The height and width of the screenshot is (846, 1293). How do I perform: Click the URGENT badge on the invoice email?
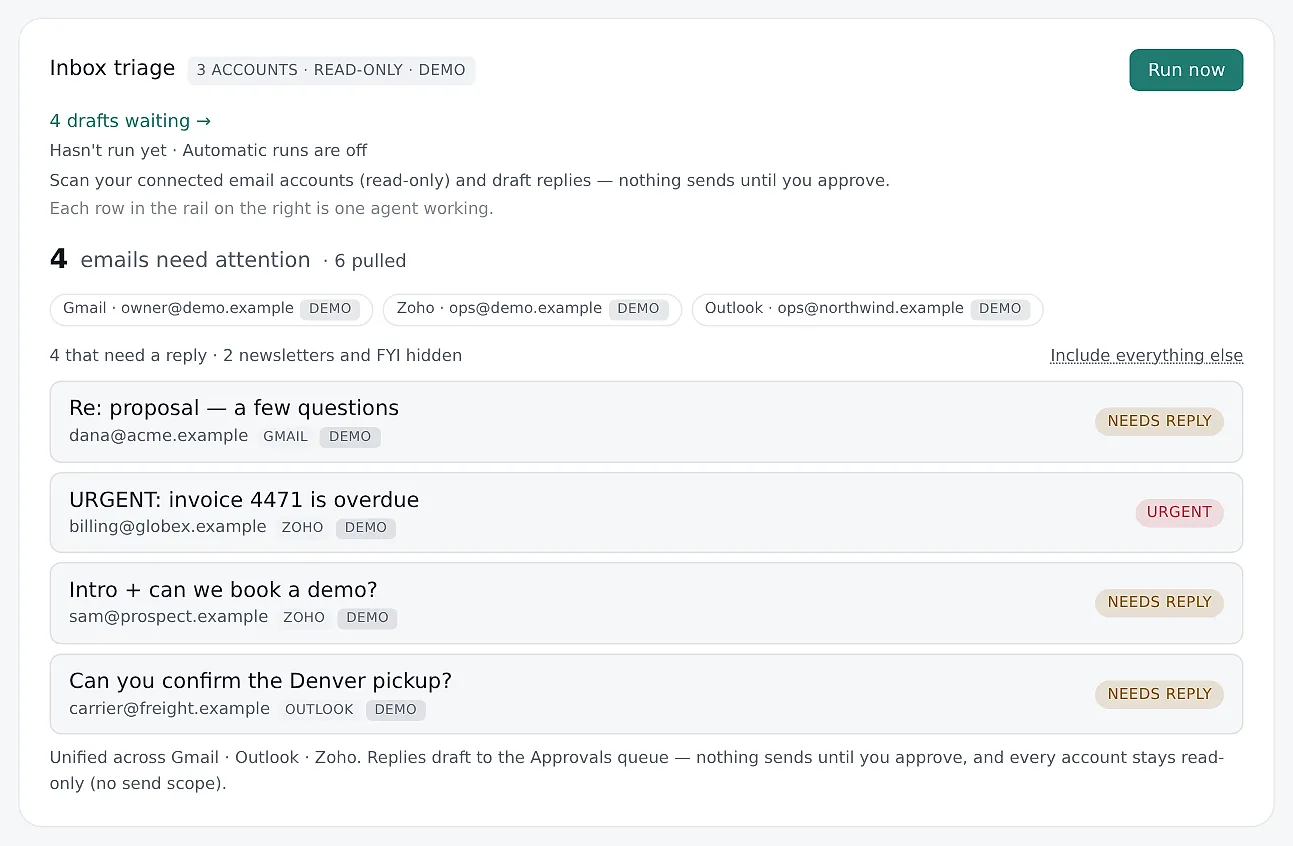coord(1179,512)
